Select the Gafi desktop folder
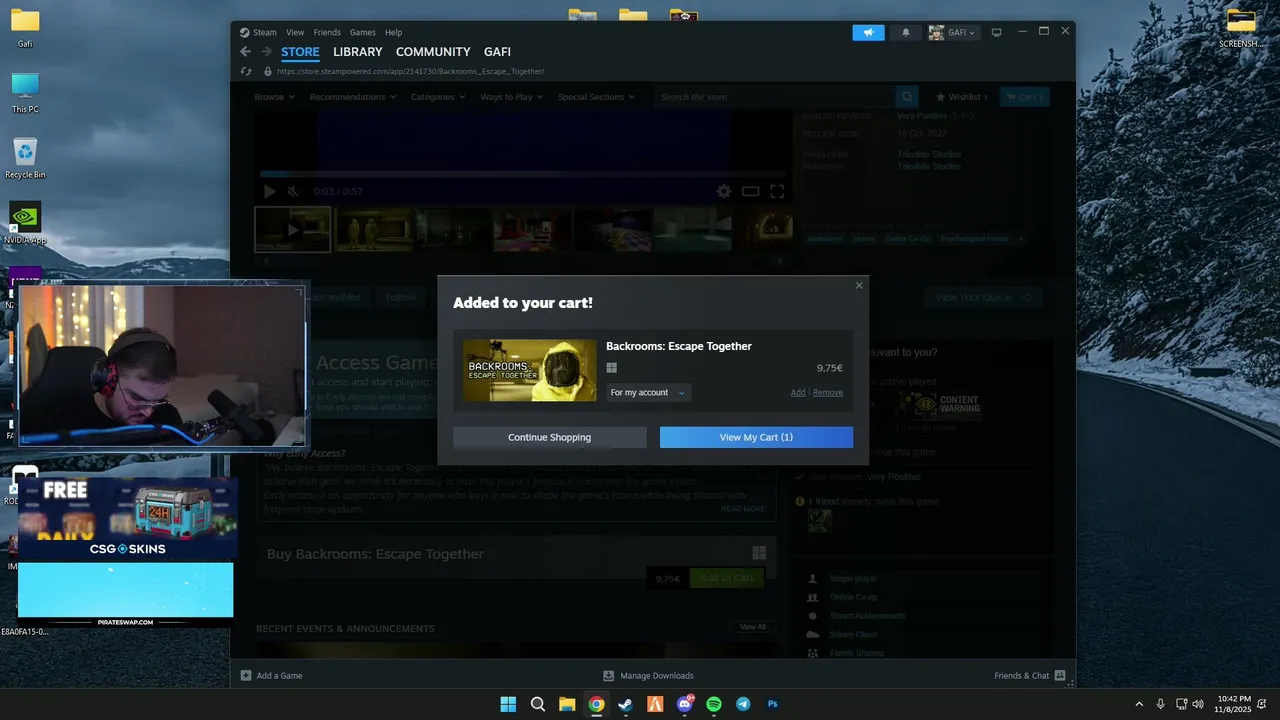This screenshot has width=1280, height=720. click(x=25, y=28)
